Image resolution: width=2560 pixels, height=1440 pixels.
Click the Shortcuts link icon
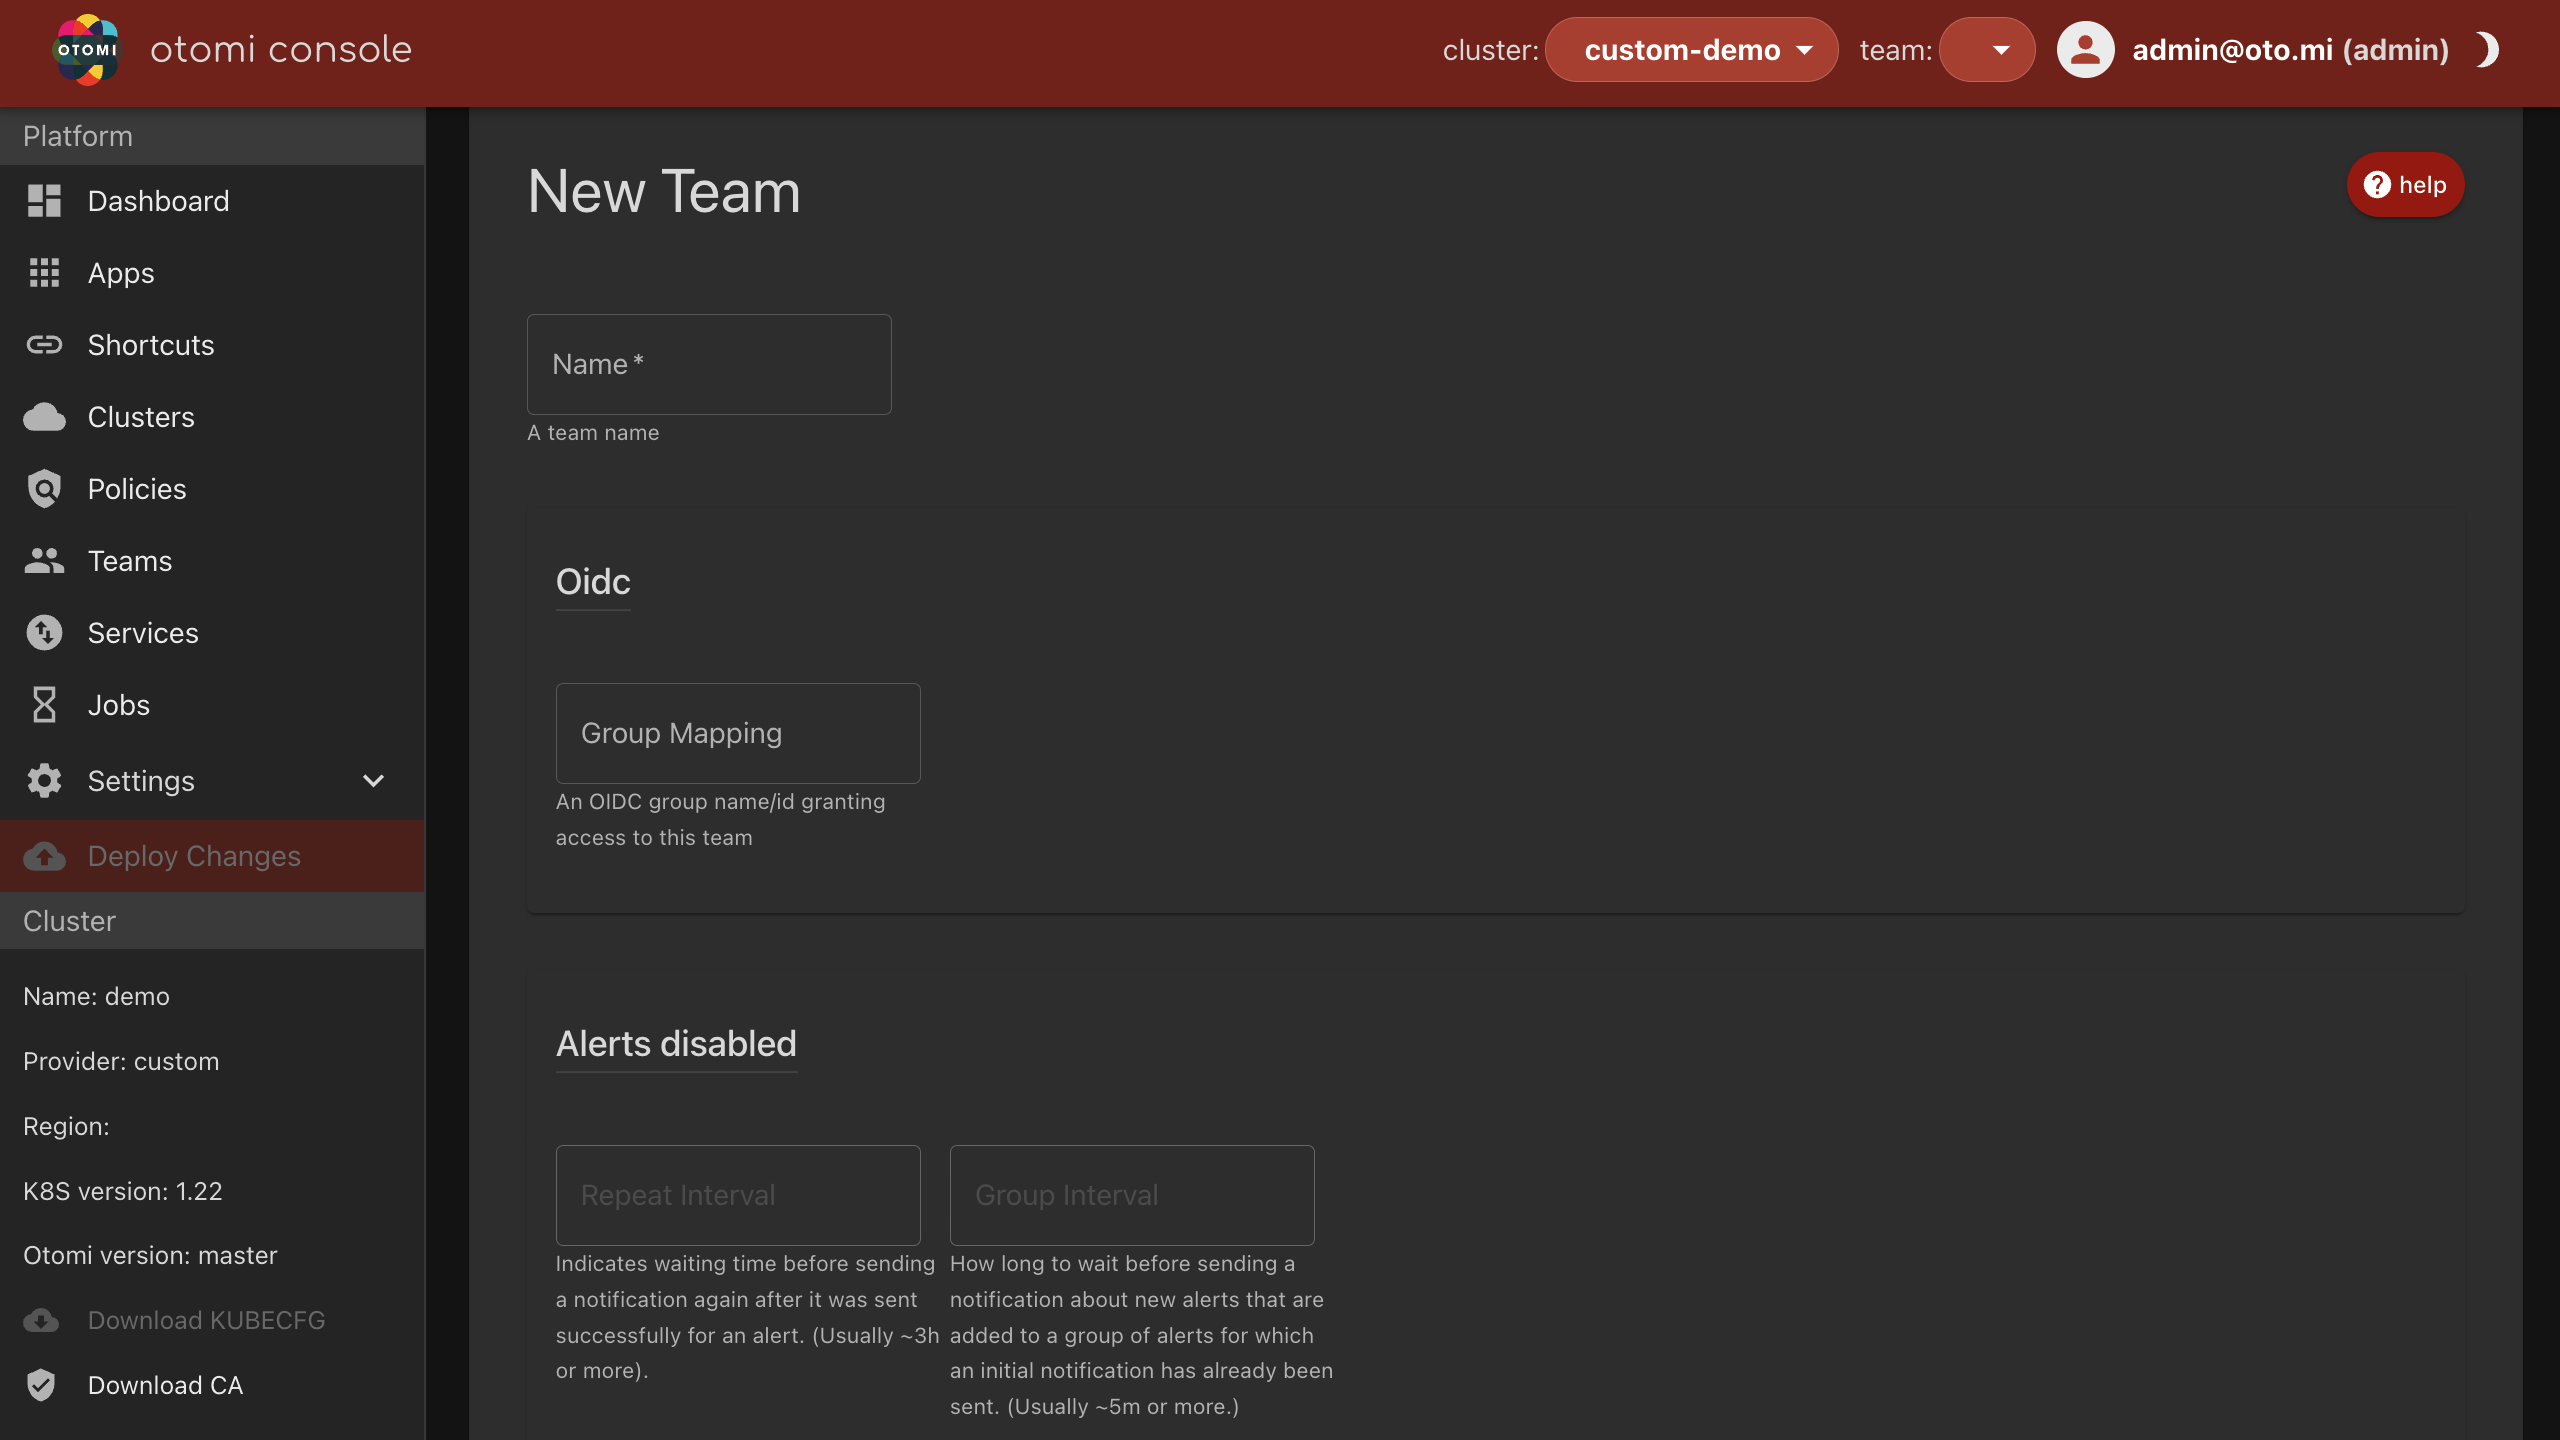pos(44,345)
